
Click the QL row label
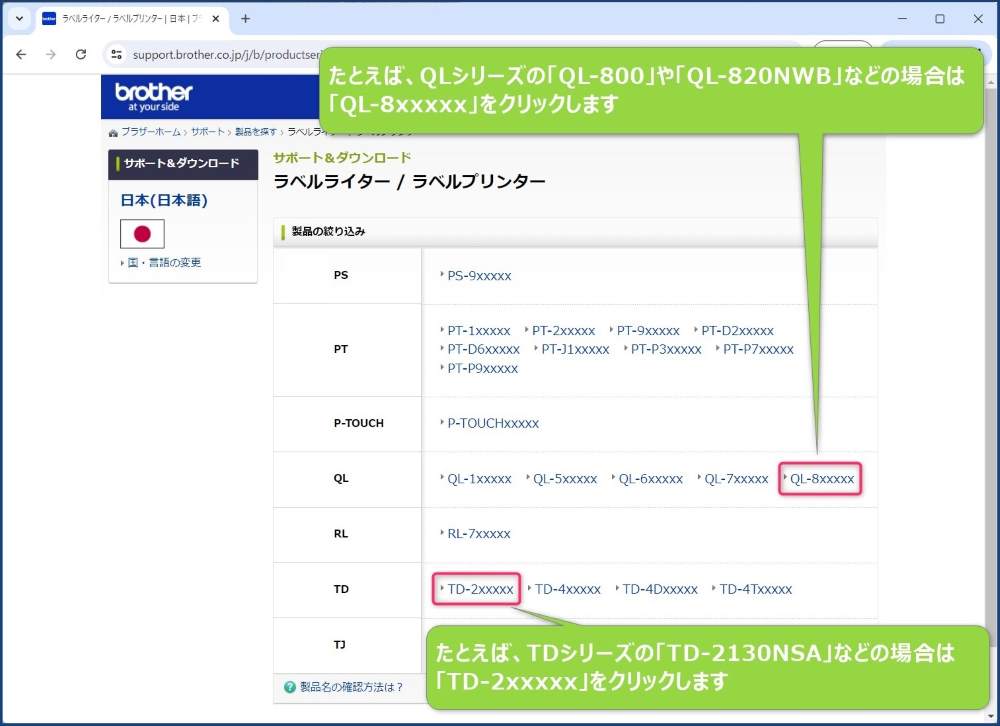click(341, 478)
